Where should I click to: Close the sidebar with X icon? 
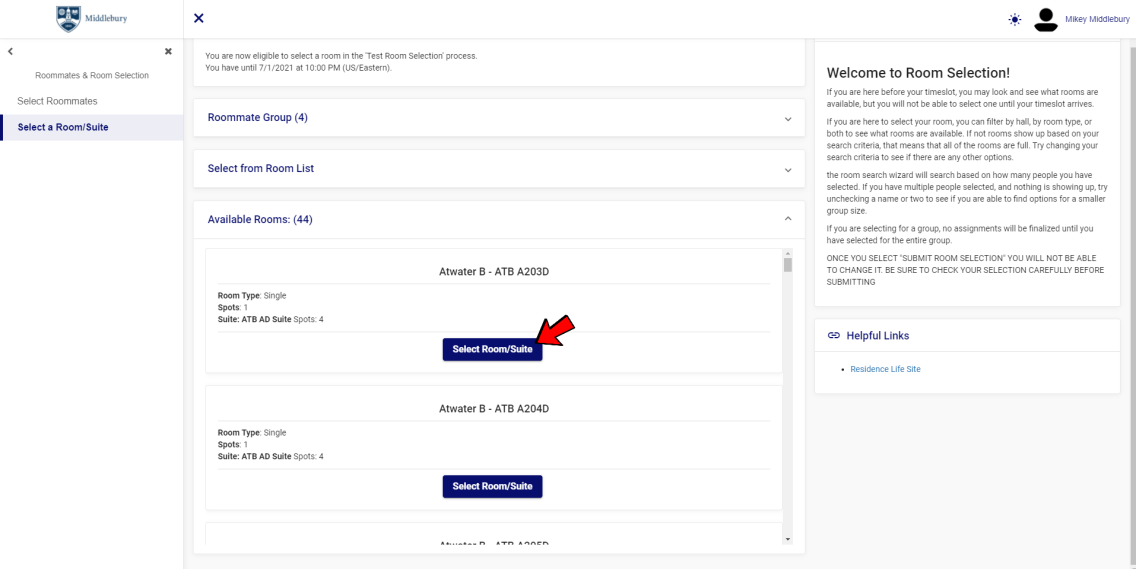click(x=168, y=51)
